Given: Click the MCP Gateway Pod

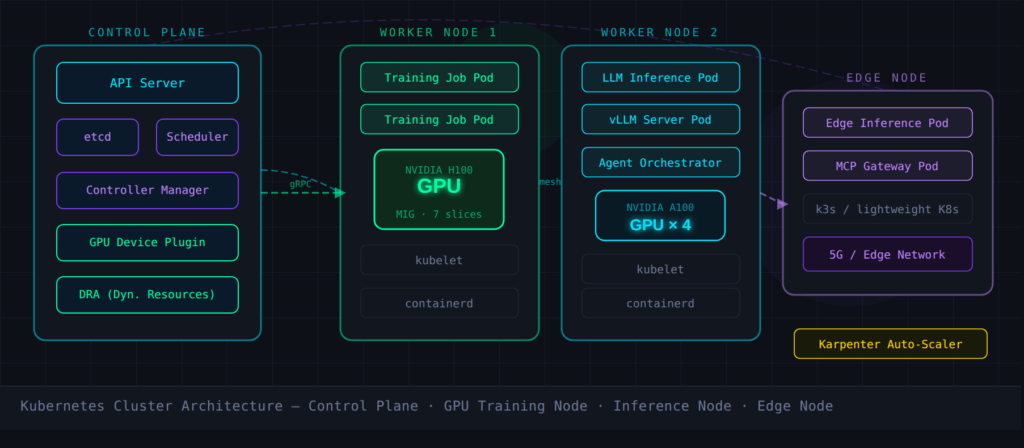Looking at the screenshot, I should 887,166.
